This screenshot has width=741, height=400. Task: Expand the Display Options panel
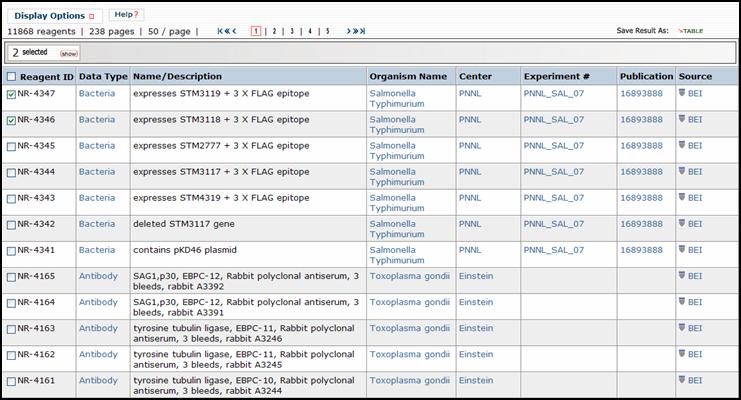[55, 16]
